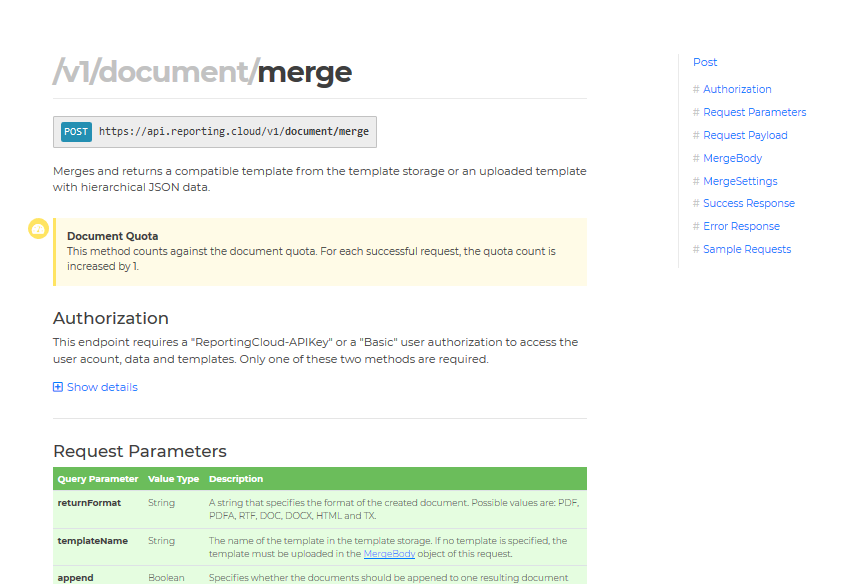
Task: Open the Post sidebar link
Action: pyautogui.click(x=705, y=62)
